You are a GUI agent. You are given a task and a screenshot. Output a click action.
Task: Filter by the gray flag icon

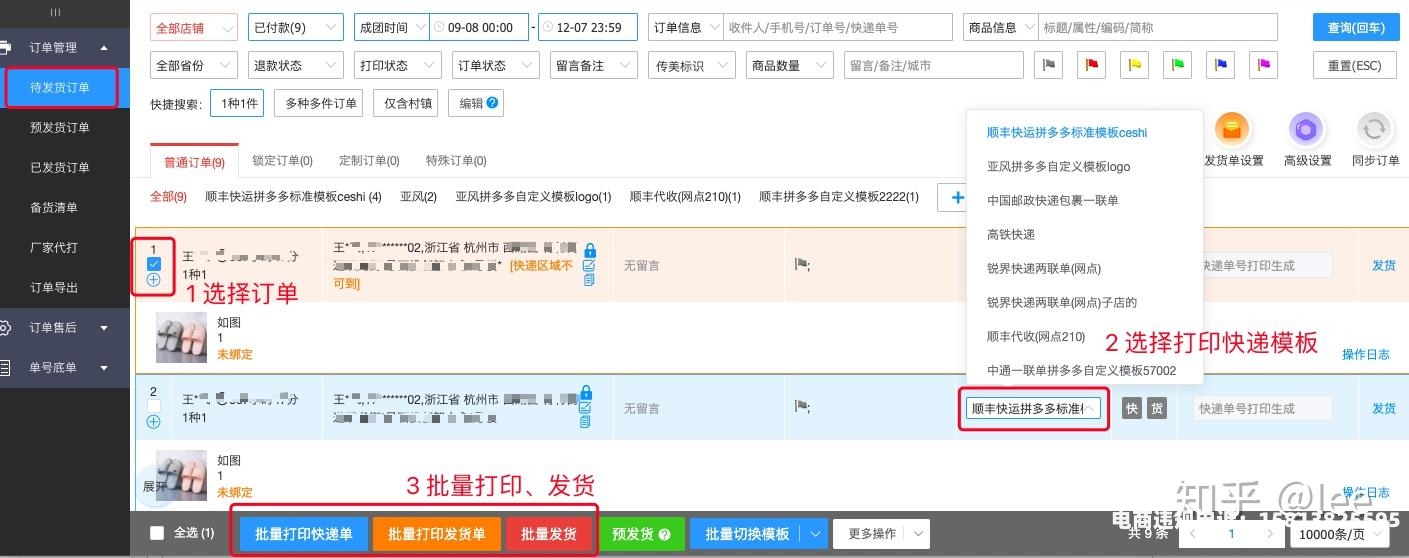click(x=1049, y=66)
